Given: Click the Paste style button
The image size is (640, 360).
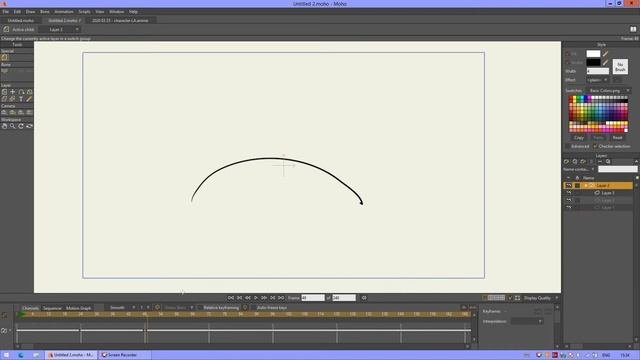Looking at the screenshot, I should click(x=598, y=138).
